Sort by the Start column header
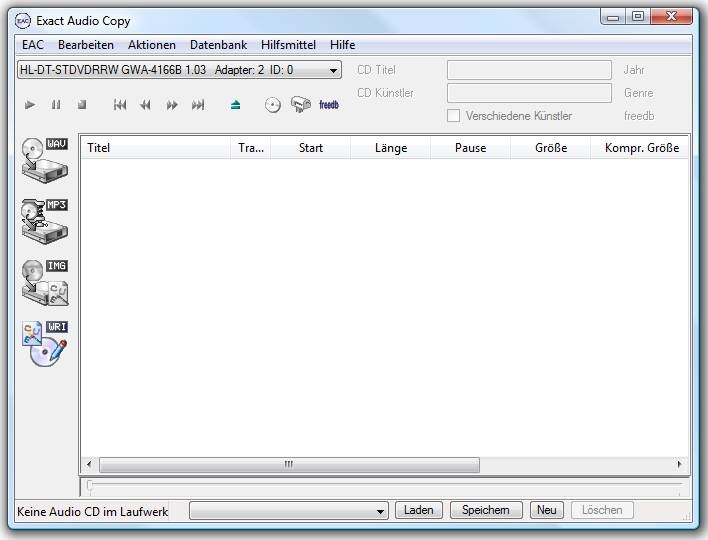 (x=311, y=148)
